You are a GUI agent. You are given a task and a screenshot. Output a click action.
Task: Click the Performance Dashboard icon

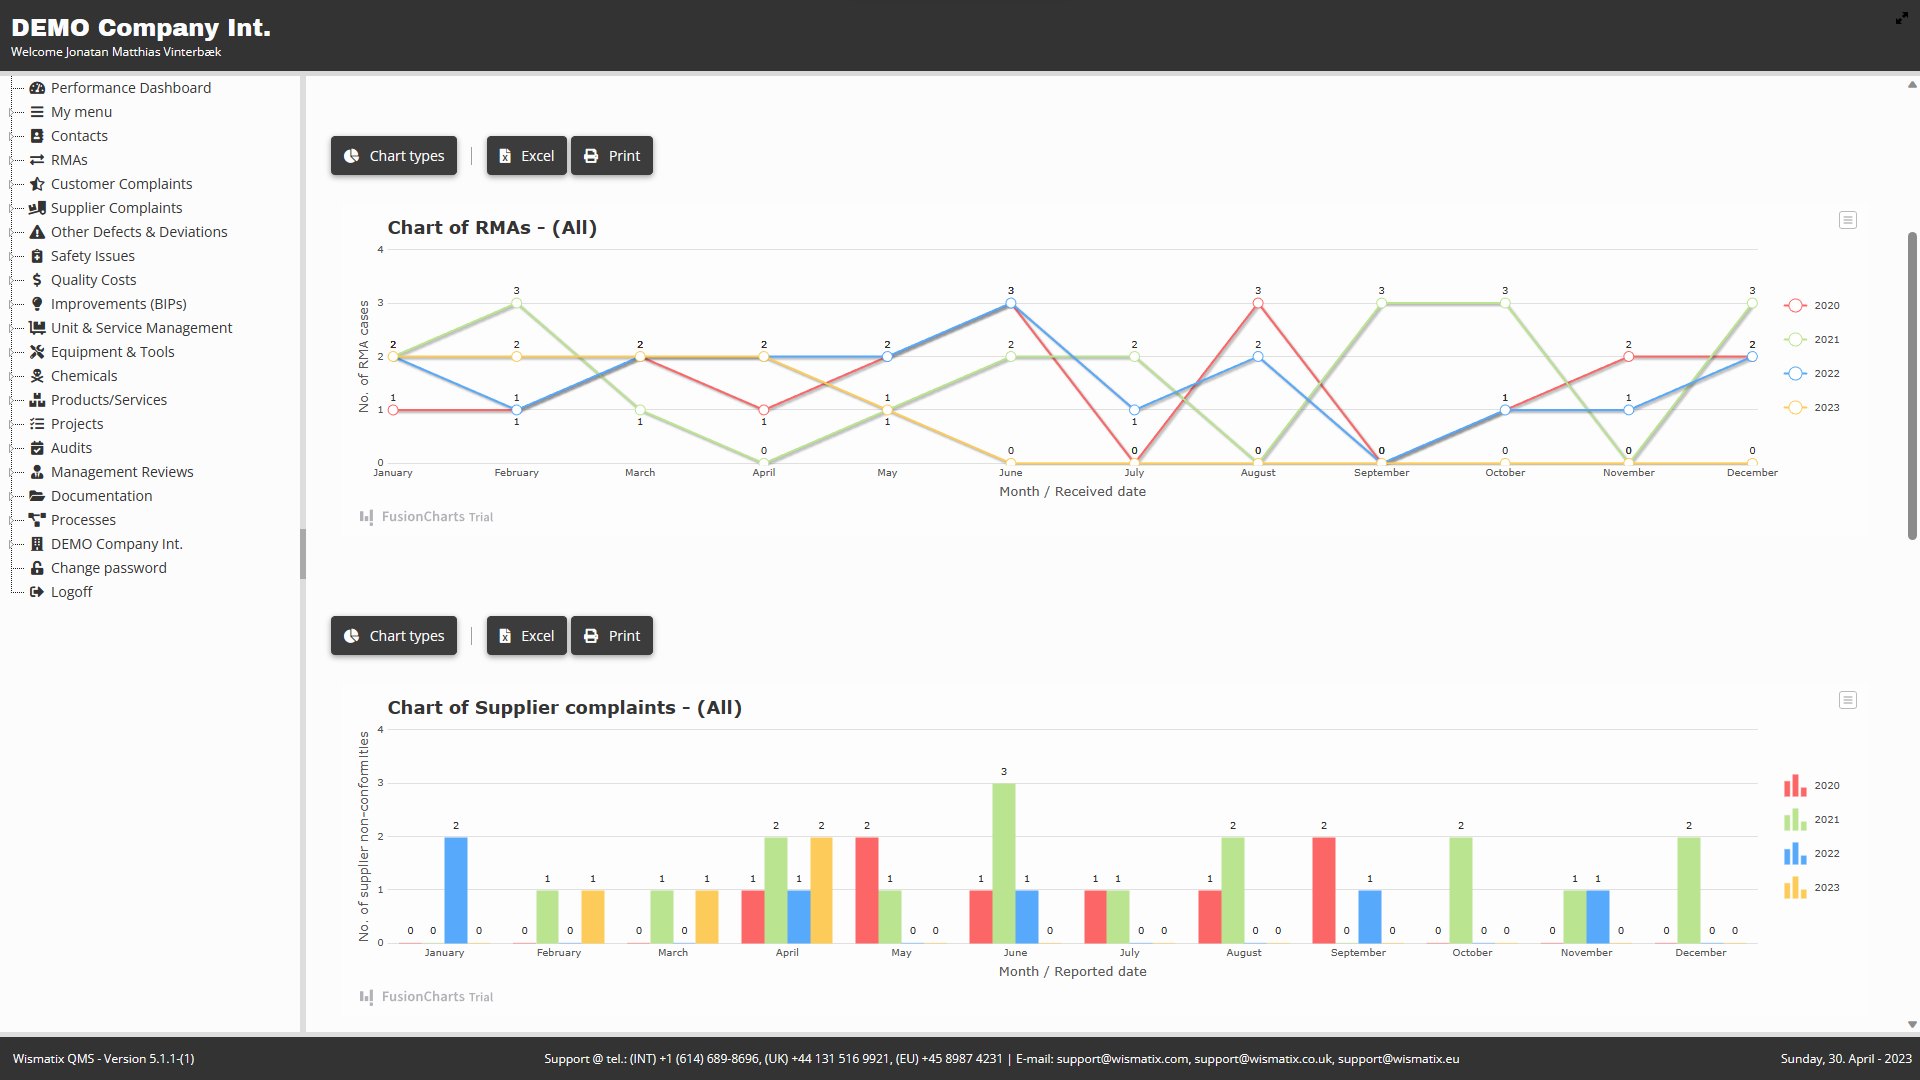[37, 87]
